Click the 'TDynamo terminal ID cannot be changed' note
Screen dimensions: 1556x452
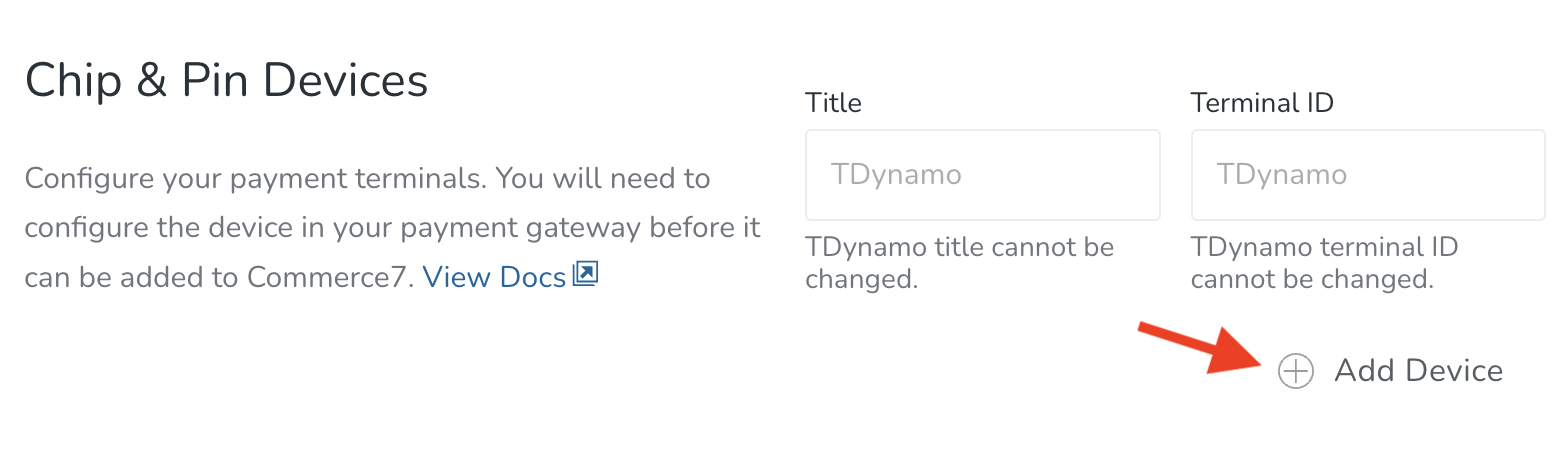coord(1323,263)
